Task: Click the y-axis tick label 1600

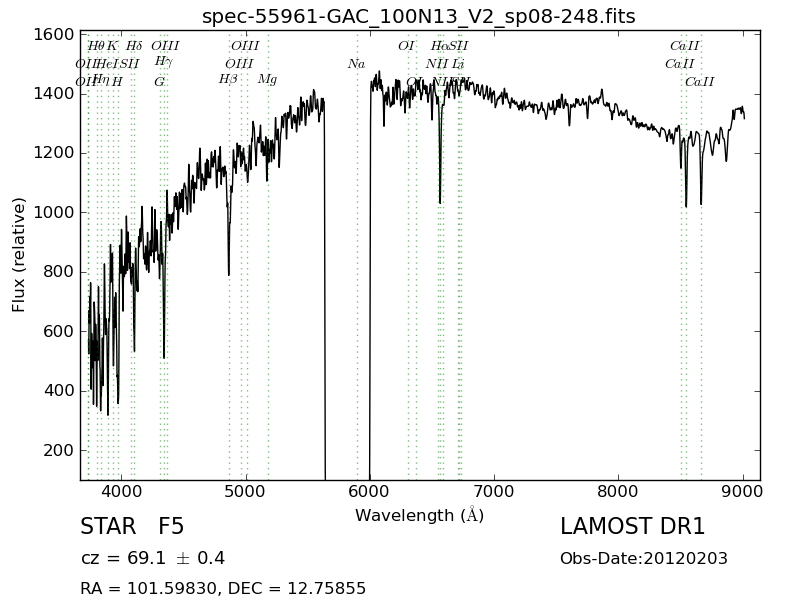Action: [54, 35]
